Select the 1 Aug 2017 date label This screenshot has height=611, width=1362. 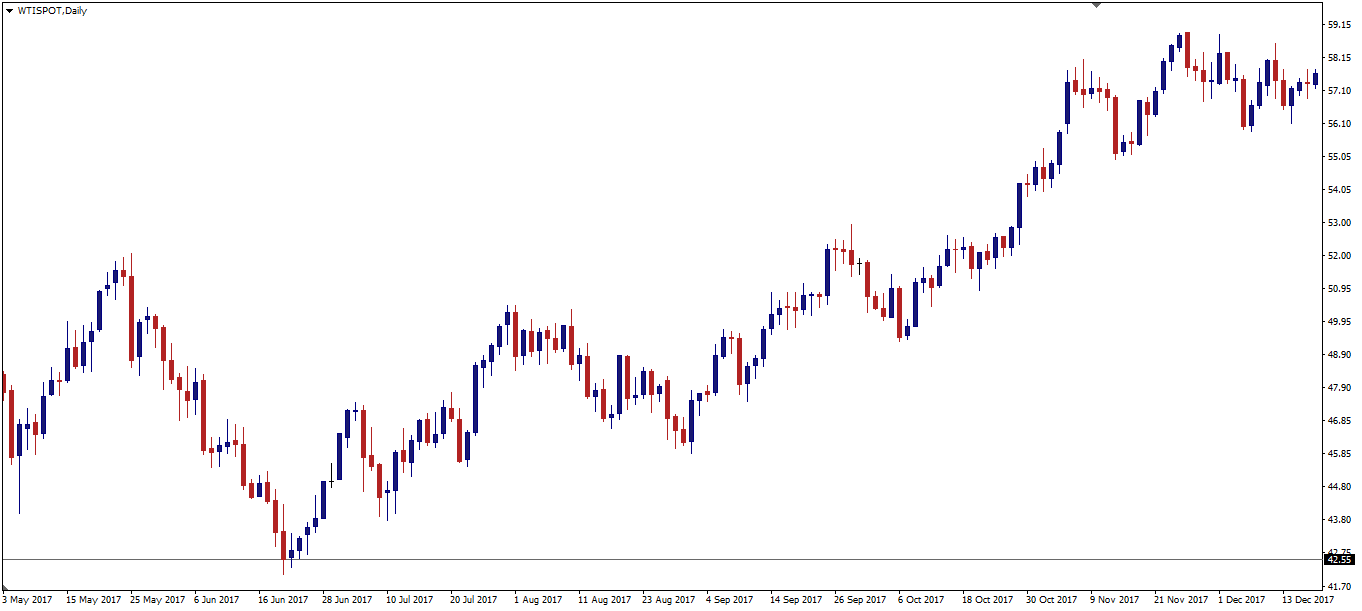pyautogui.click(x=539, y=600)
